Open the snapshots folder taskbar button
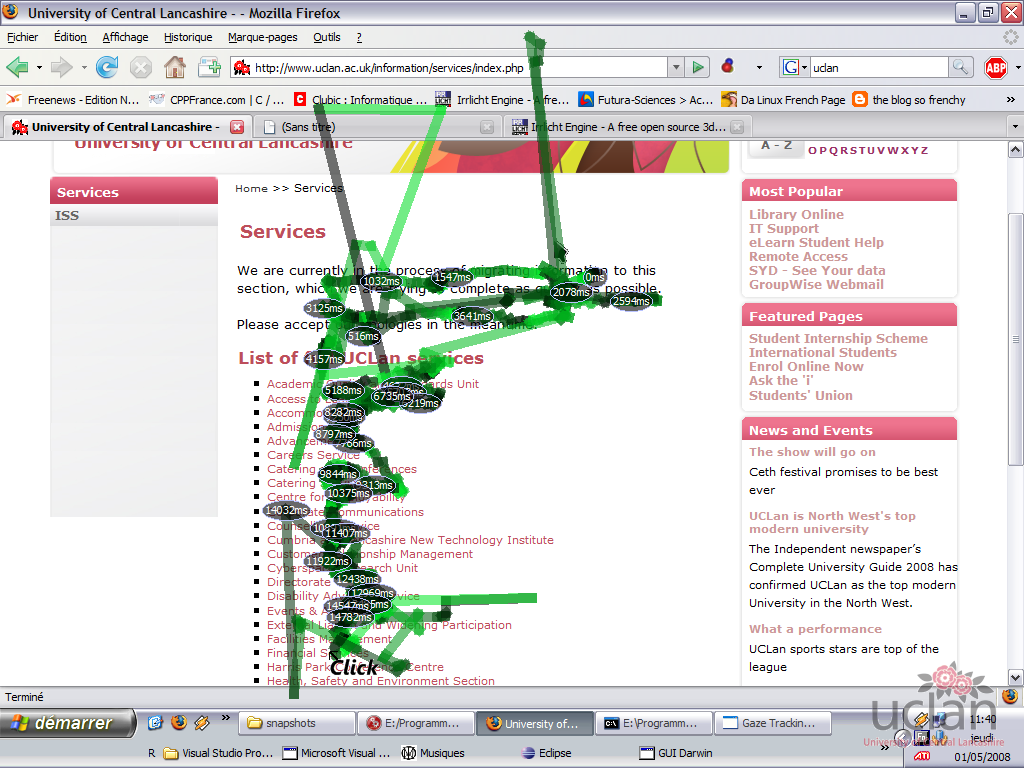 tap(297, 723)
